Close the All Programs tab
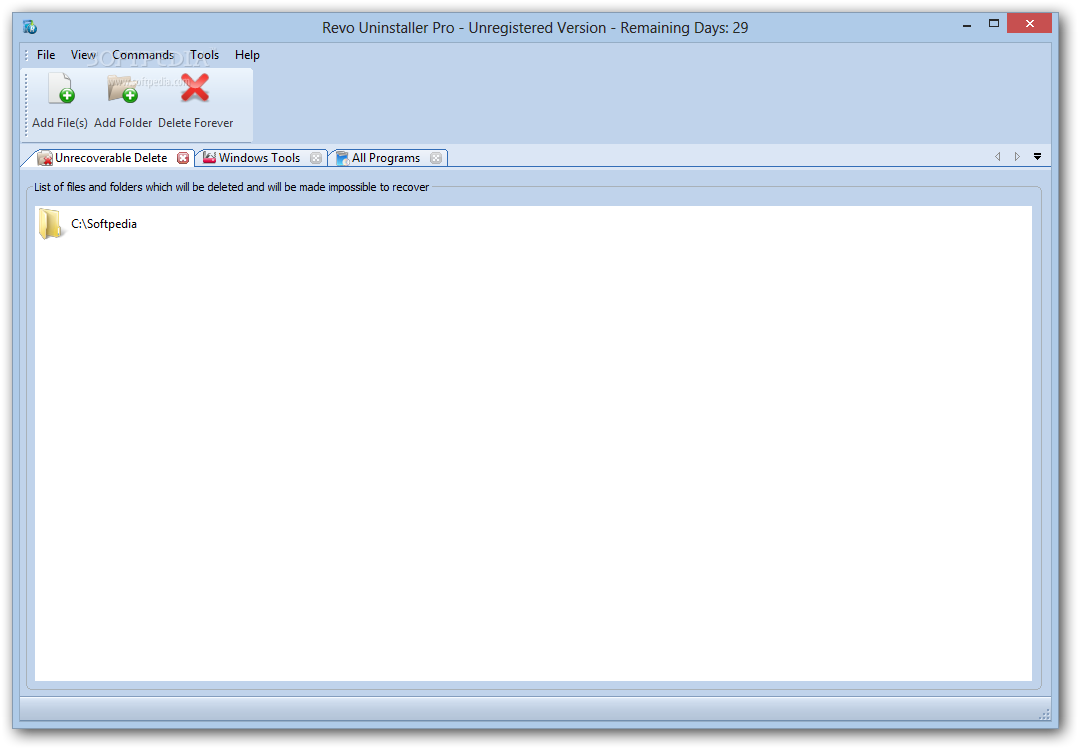The width and height of the screenshot is (1079, 749). coord(436,158)
